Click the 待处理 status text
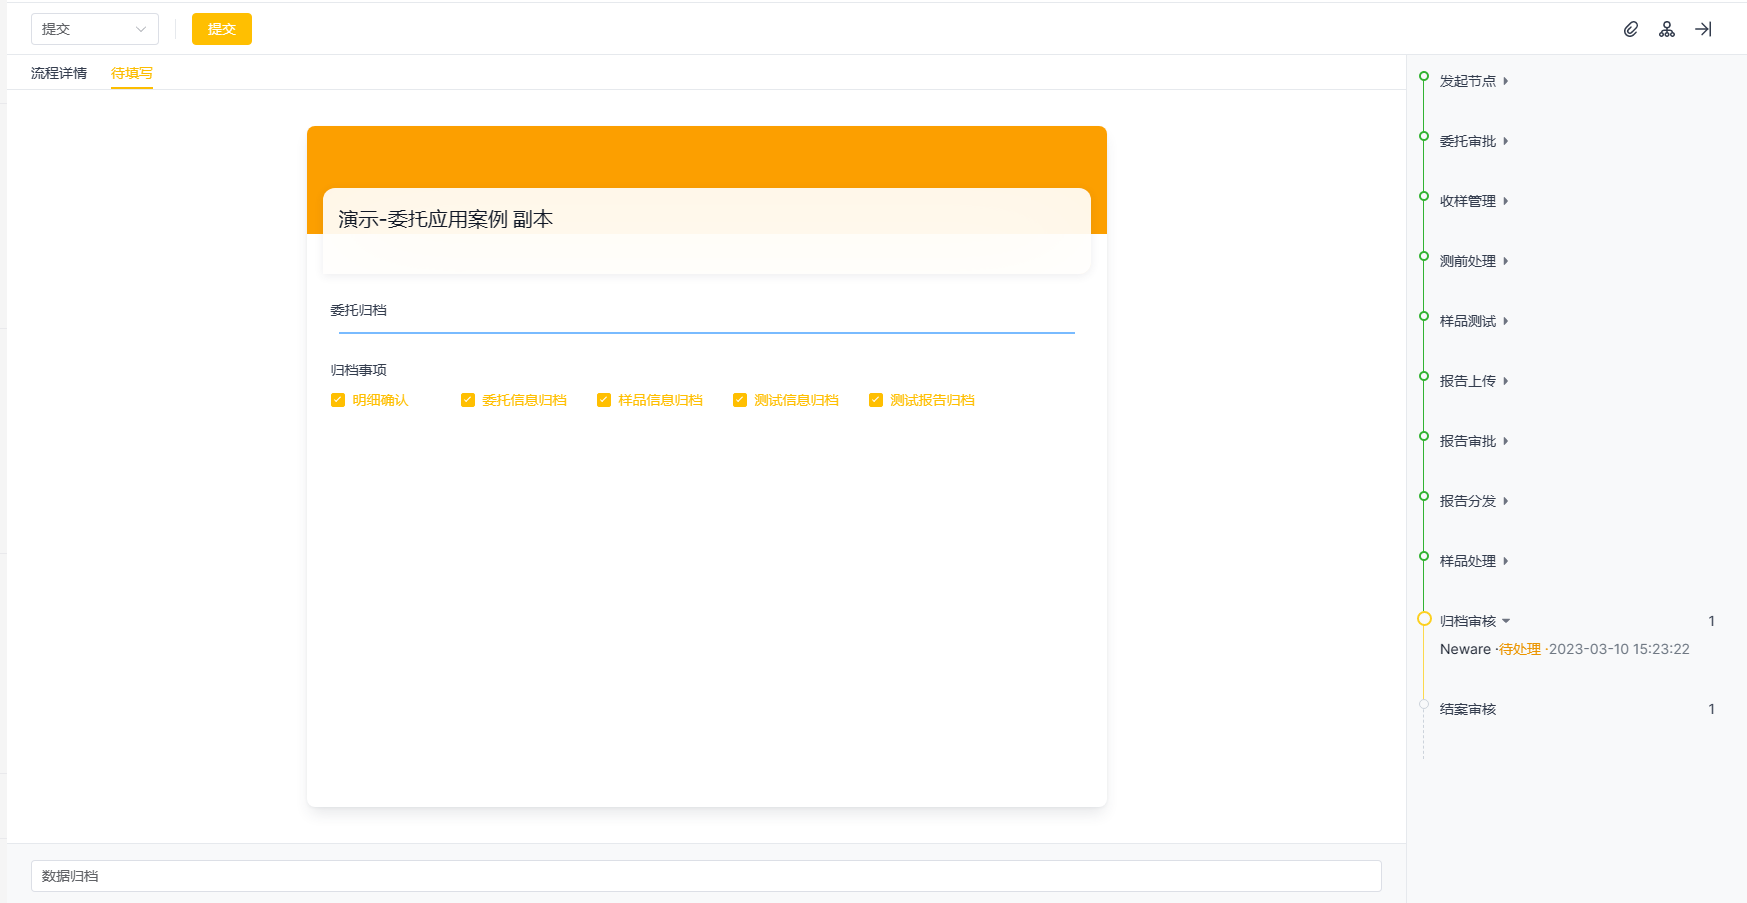Viewport: 1747px width, 903px height. tap(1520, 649)
